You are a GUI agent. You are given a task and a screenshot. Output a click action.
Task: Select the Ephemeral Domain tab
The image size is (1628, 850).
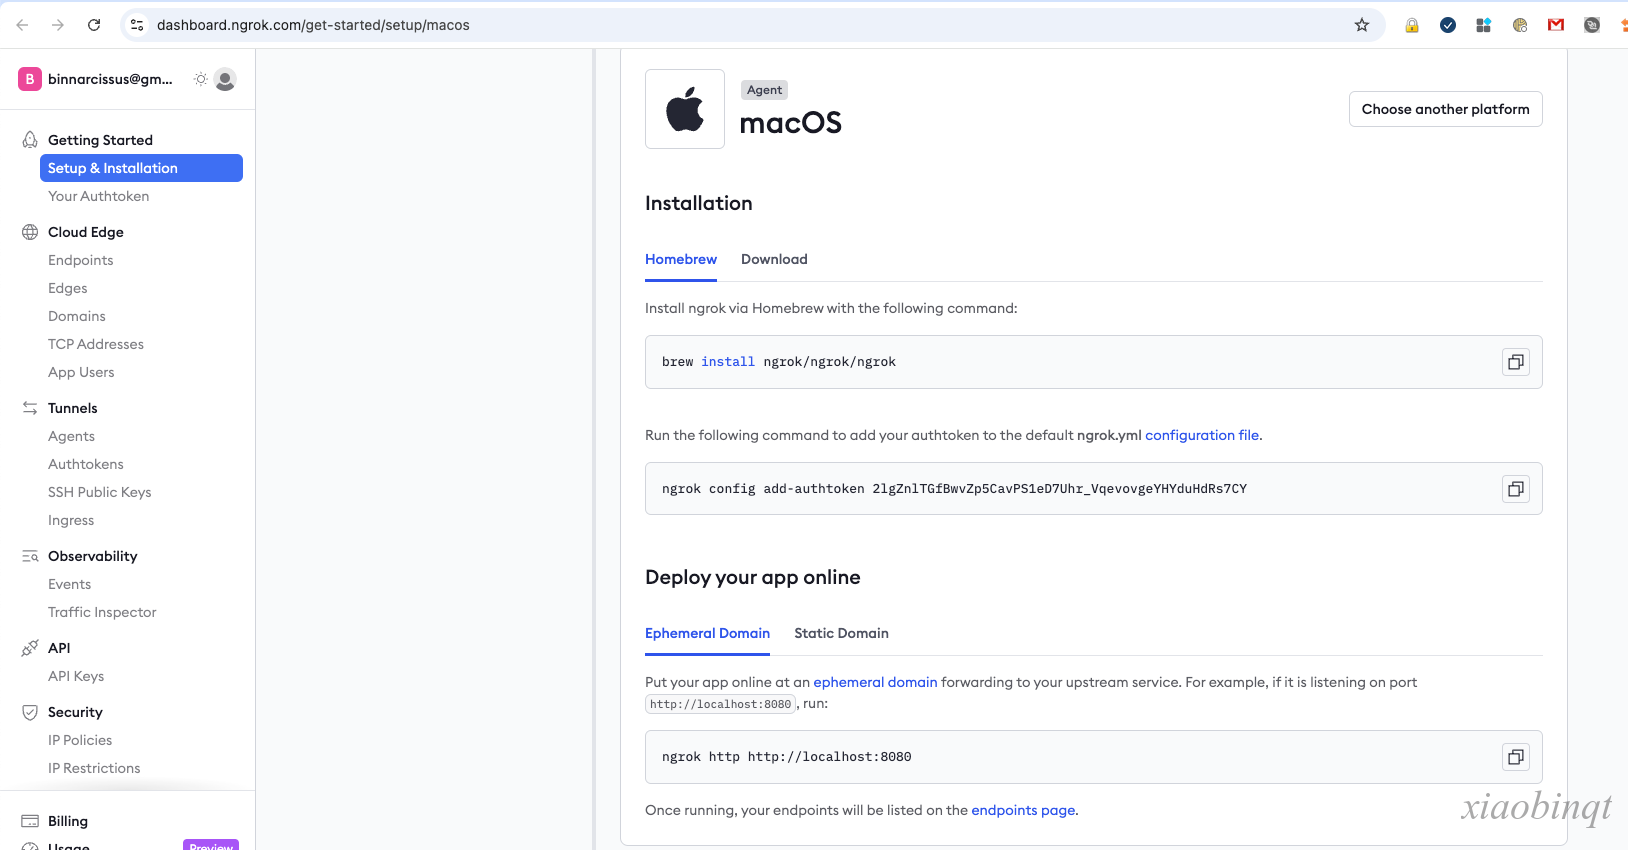[x=707, y=633]
